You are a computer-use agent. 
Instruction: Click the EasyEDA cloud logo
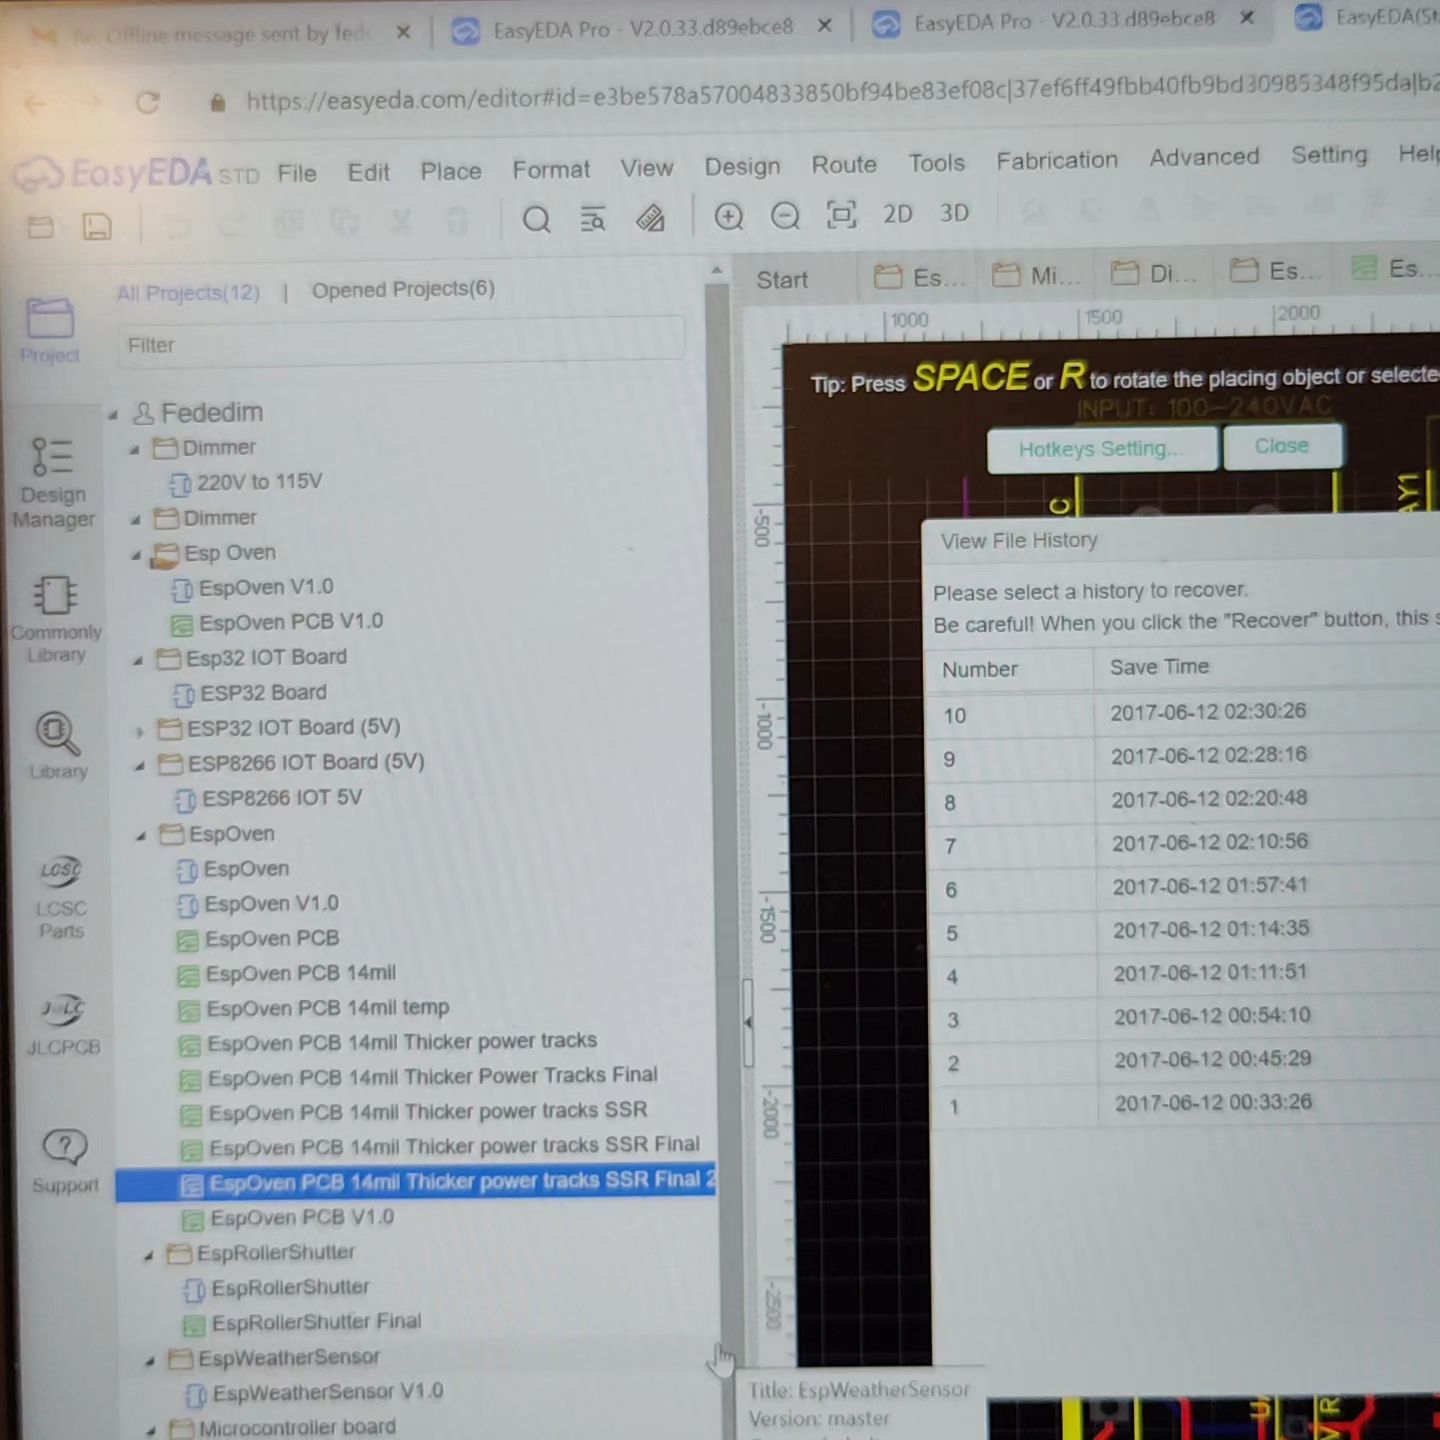pyautogui.click(x=38, y=175)
